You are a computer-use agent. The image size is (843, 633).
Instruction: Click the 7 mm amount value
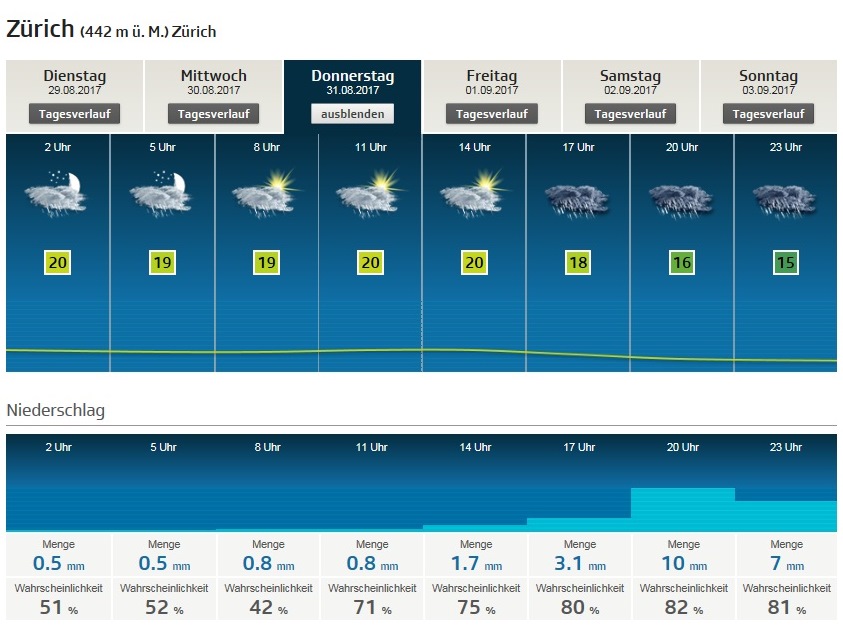[787, 564]
